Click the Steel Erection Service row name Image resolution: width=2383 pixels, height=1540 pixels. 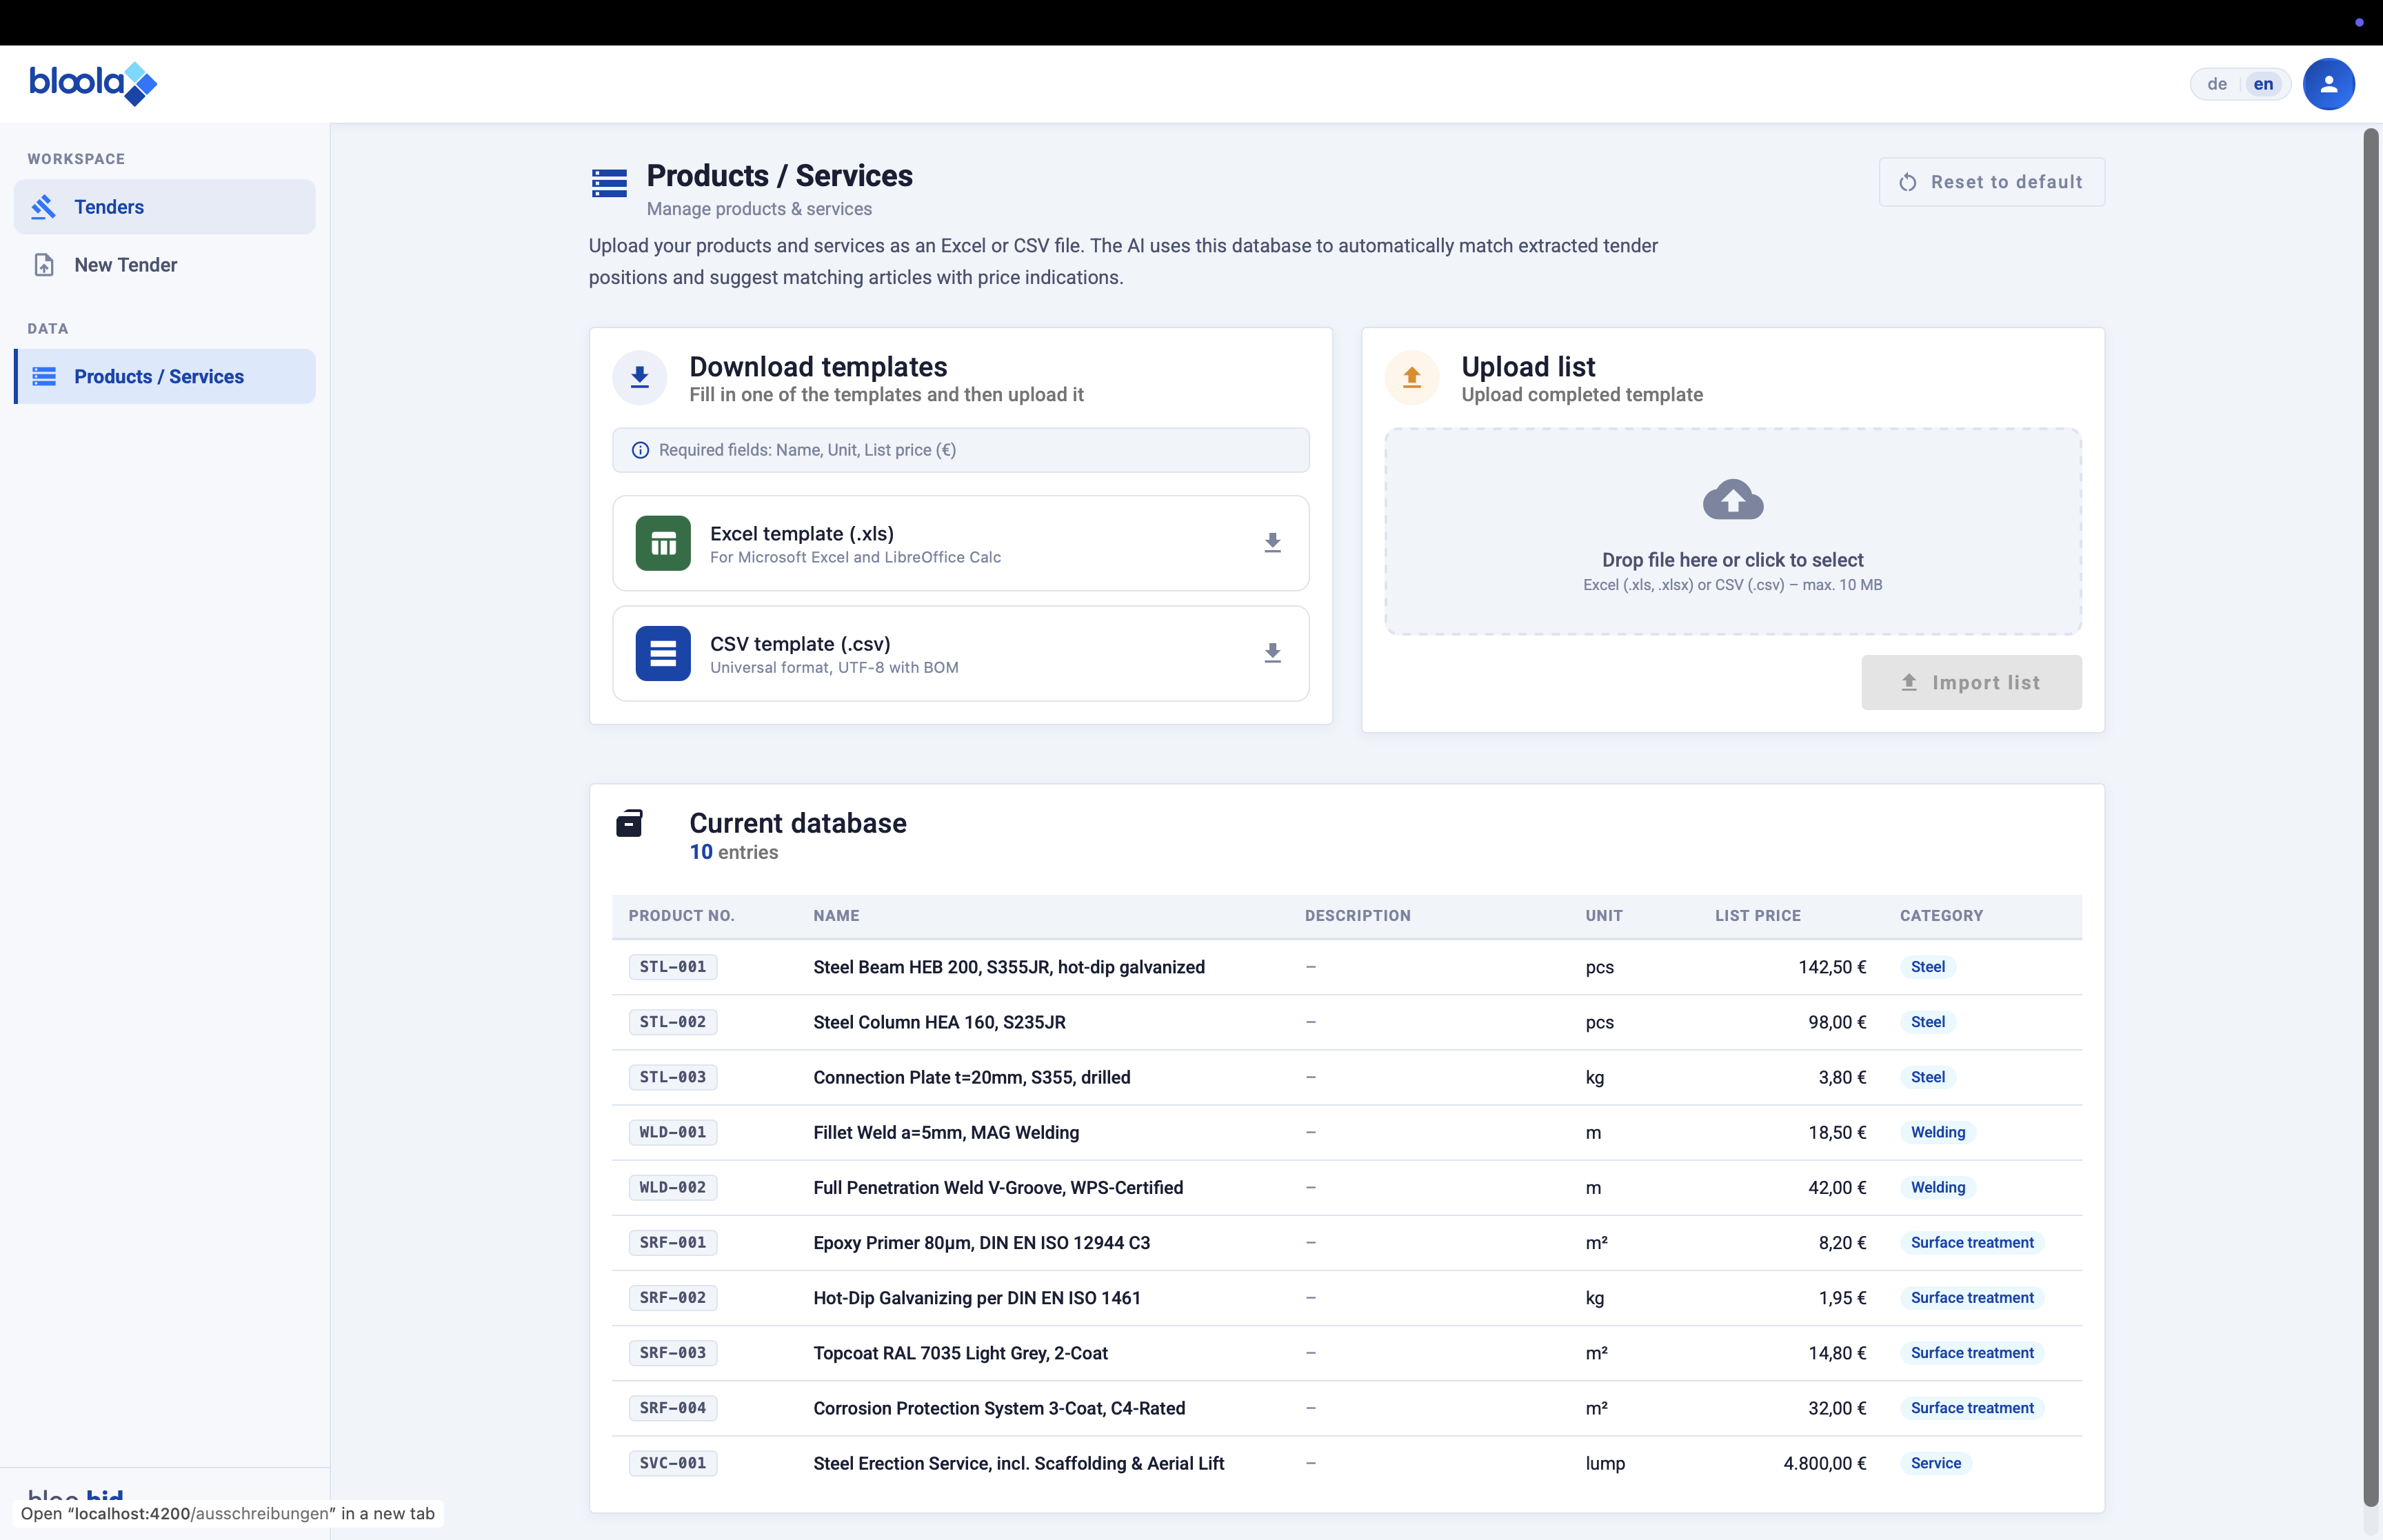(1018, 1463)
